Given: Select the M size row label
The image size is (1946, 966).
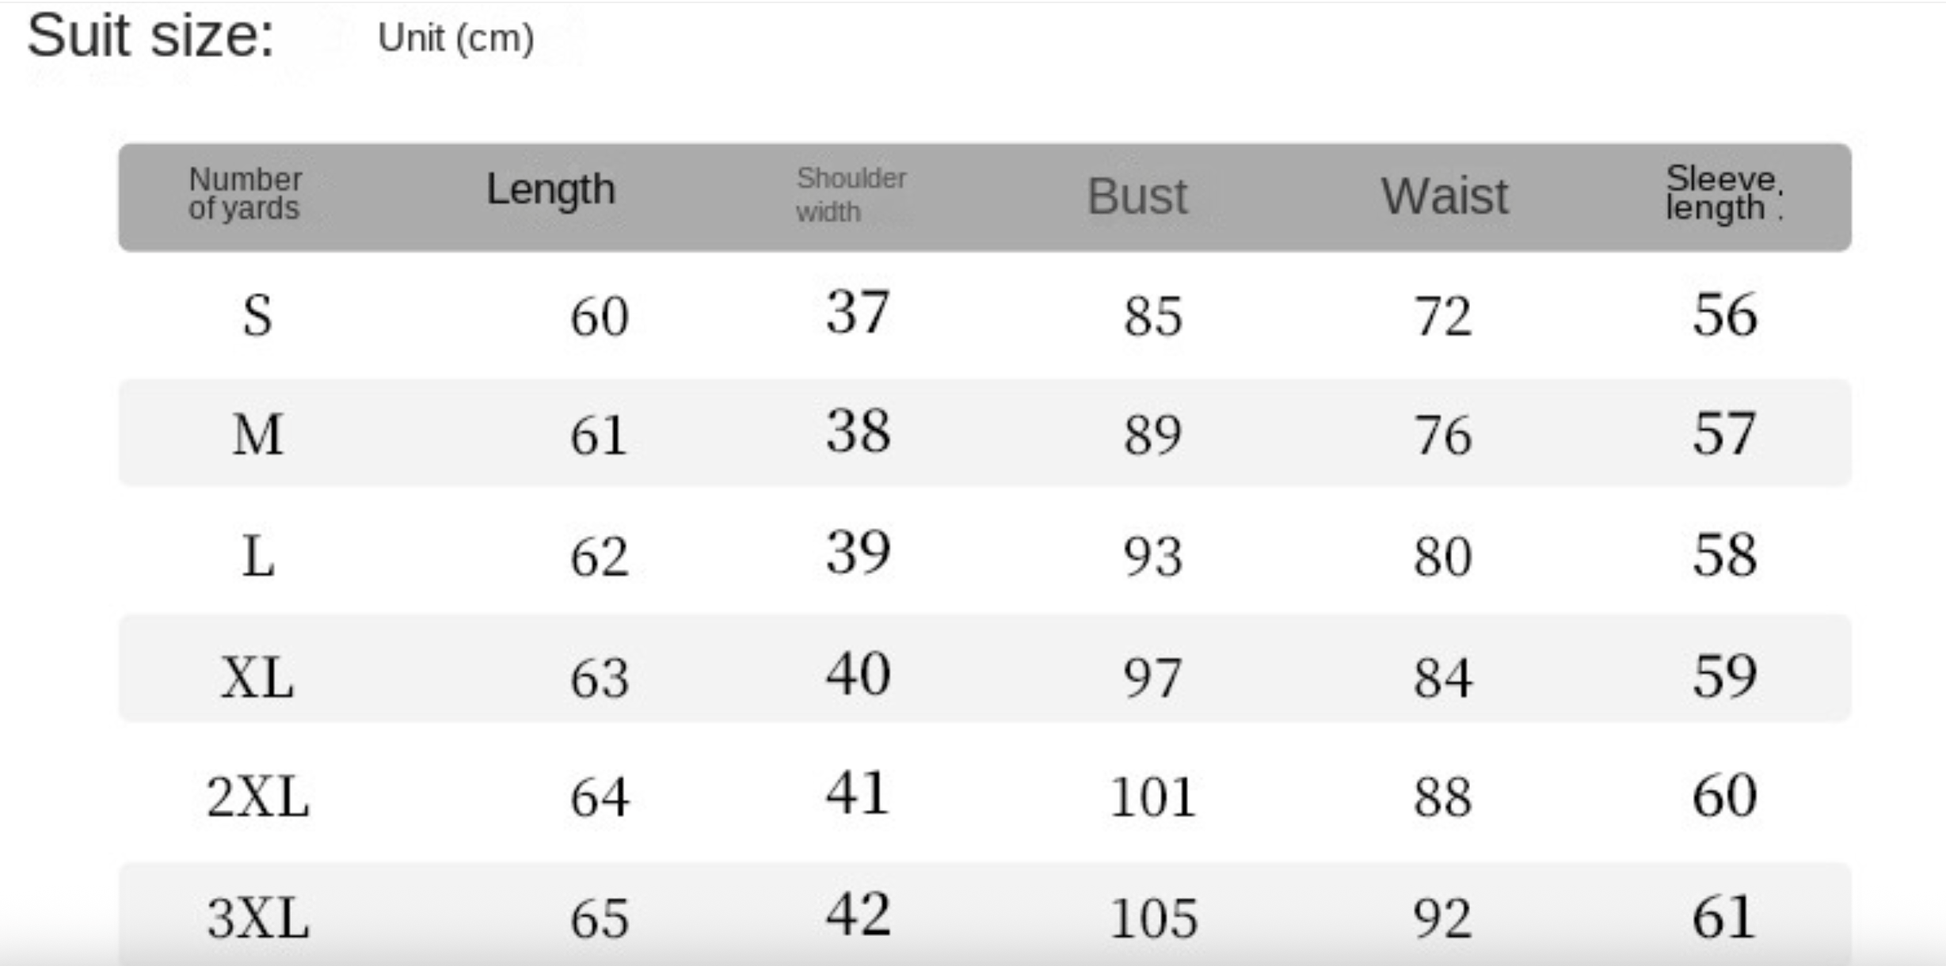Looking at the screenshot, I should pyautogui.click(x=257, y=435).
